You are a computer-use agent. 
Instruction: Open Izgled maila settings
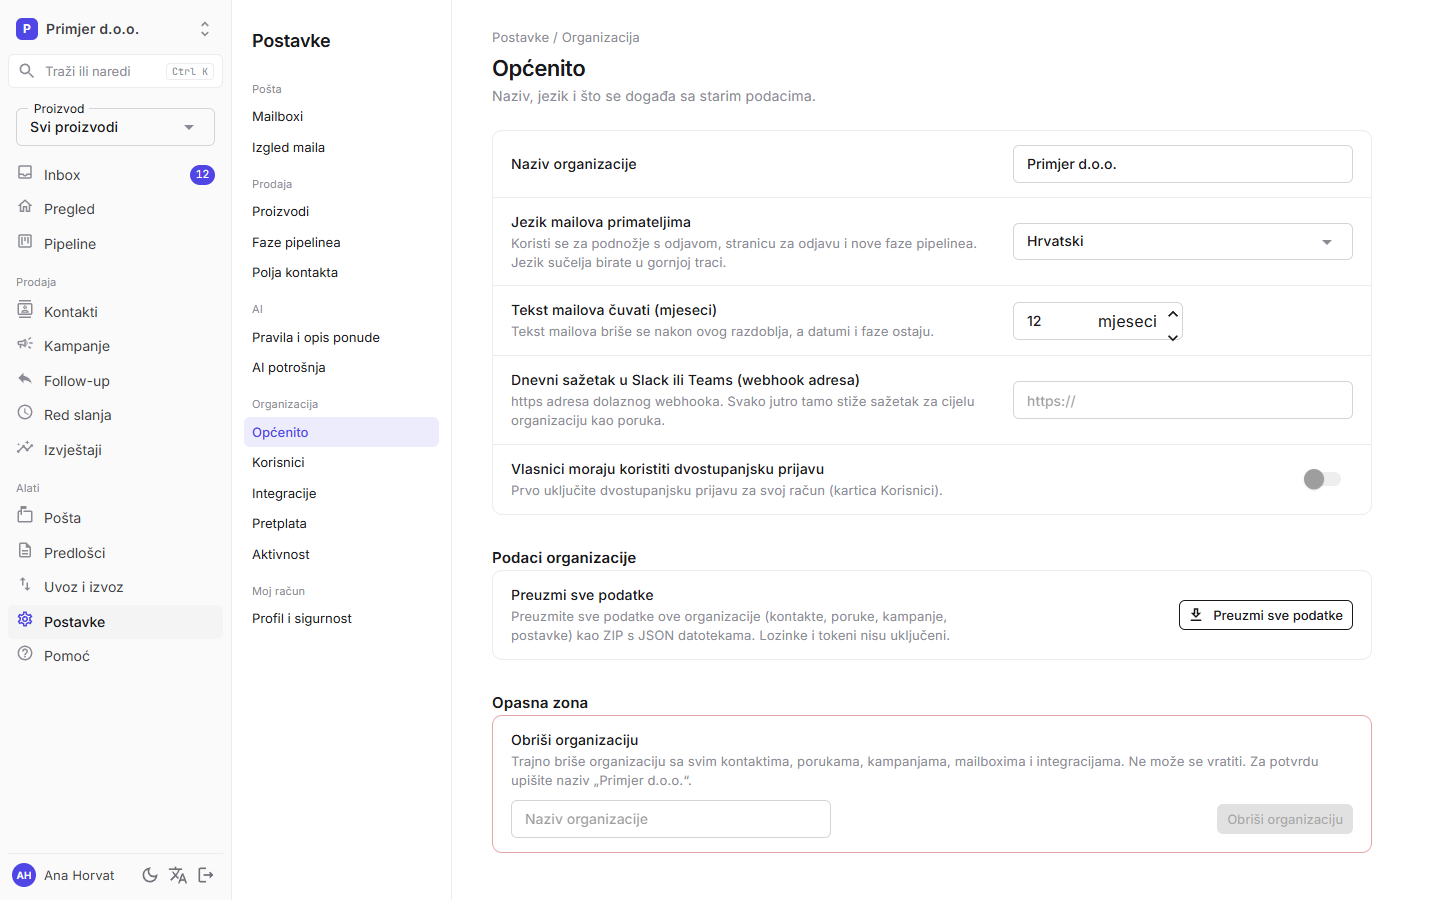(x=341, y=147)
